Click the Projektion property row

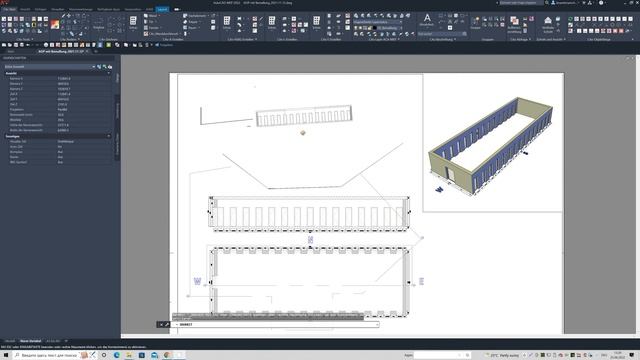tap(57, 109)
